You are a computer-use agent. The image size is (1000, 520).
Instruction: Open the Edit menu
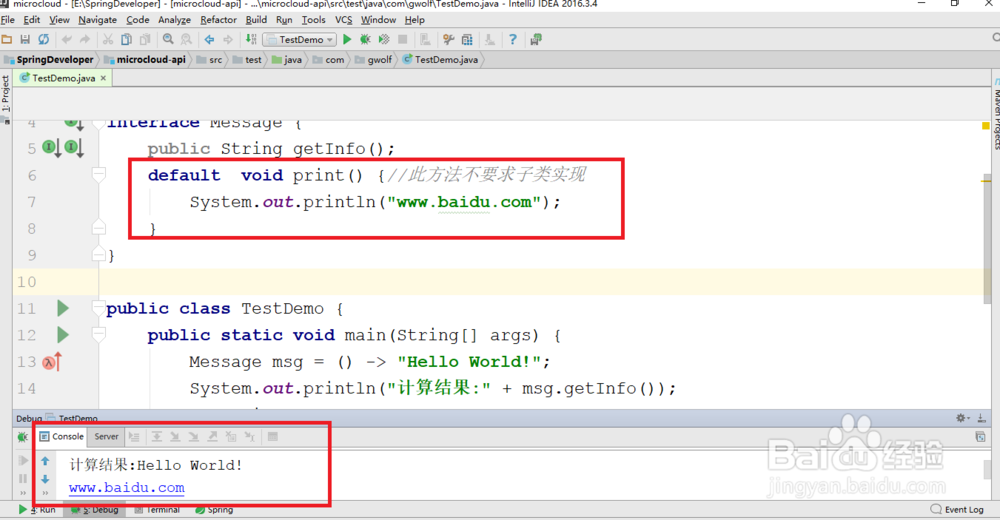(x=32, y=20)
